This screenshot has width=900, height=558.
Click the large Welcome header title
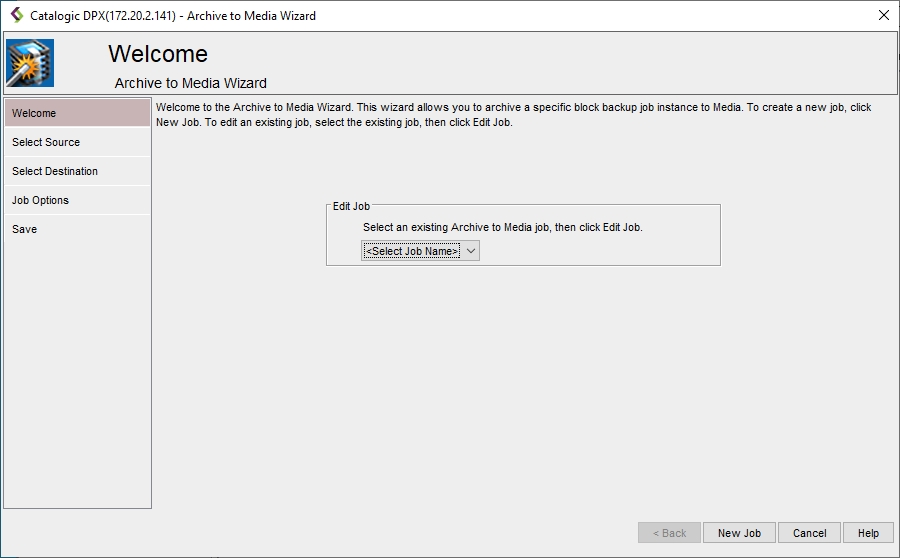point(158,54)
